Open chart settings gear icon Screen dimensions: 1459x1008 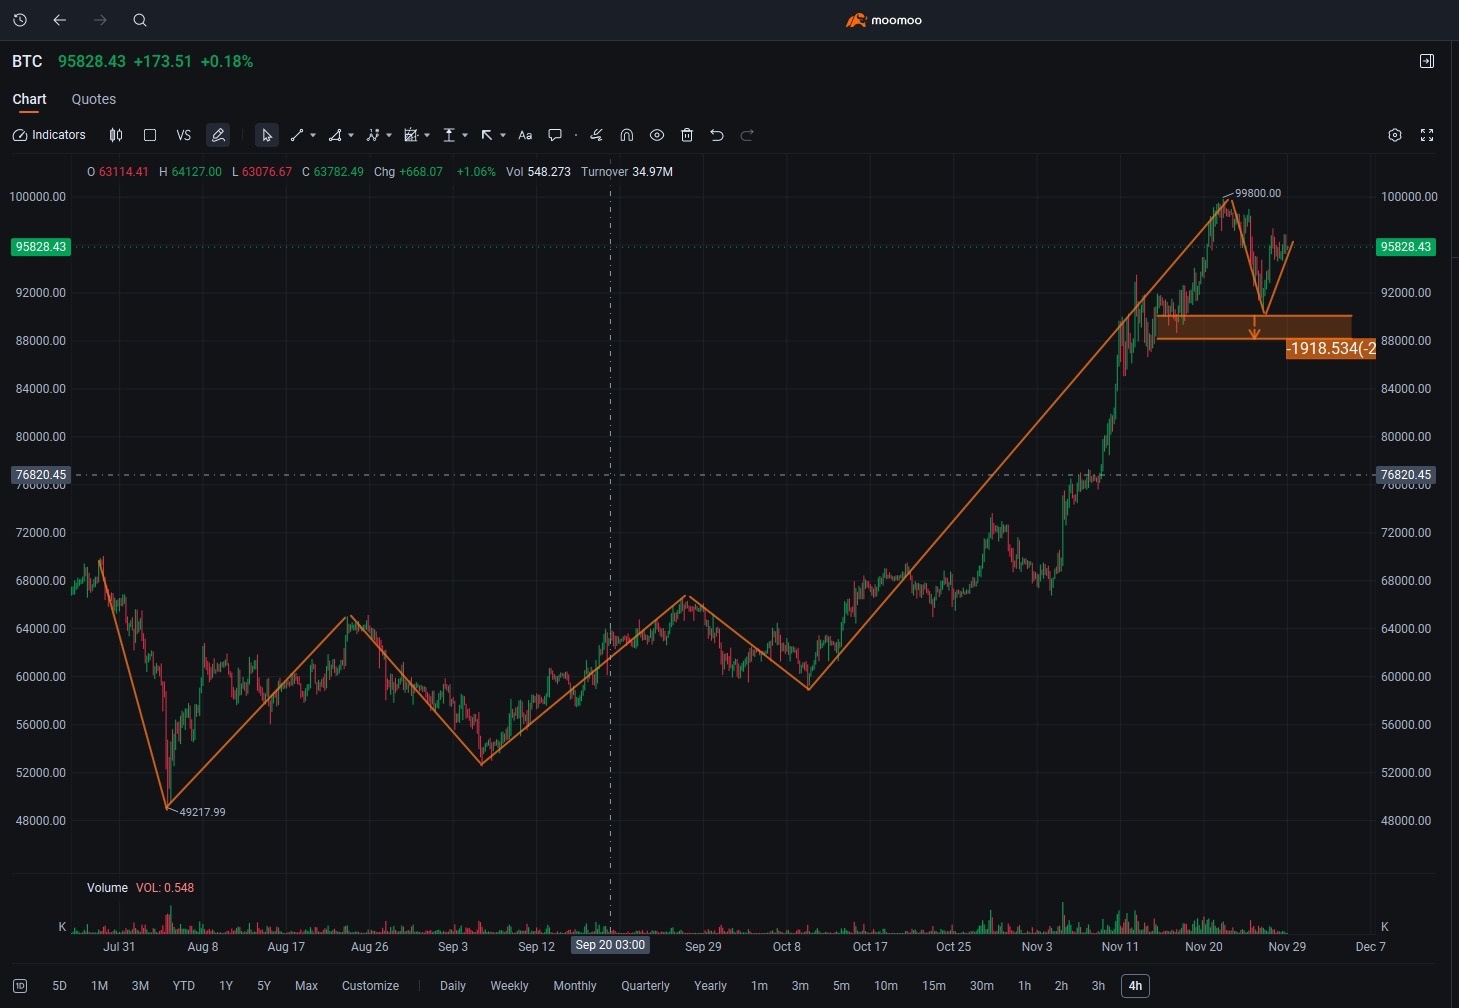(x=1395, y=135)
